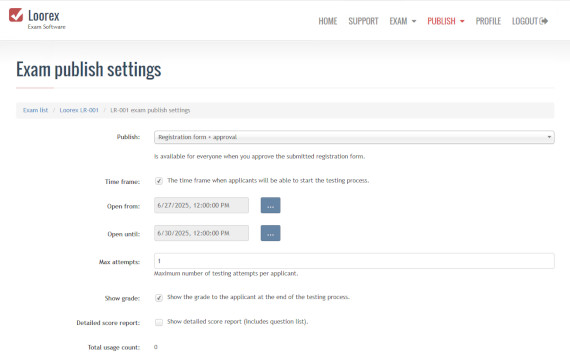Open the HOME menu item
The height and width of the screenshot is (360, 570).
(x=328, y=21)
